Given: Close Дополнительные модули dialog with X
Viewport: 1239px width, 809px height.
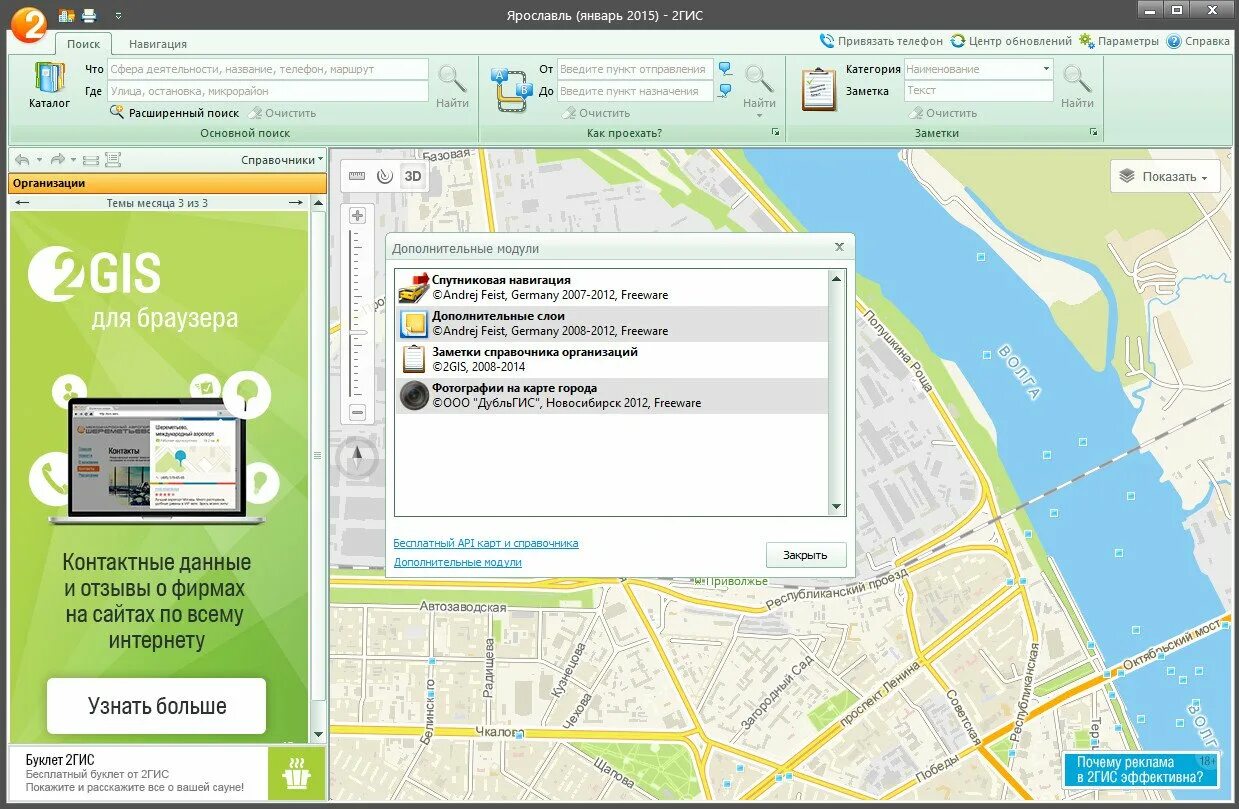Looking at the screenshot, I should click(839, 246).
